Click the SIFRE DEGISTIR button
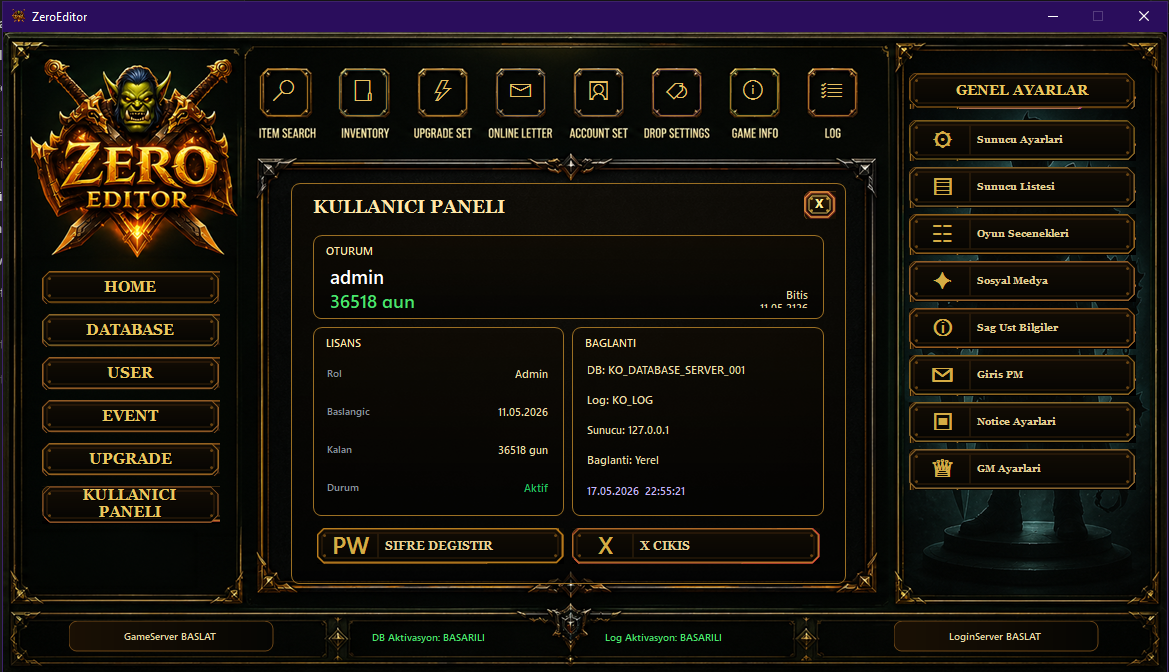Screen dimensions: 1169x672 pyautogui.click(x=440, y=546)
